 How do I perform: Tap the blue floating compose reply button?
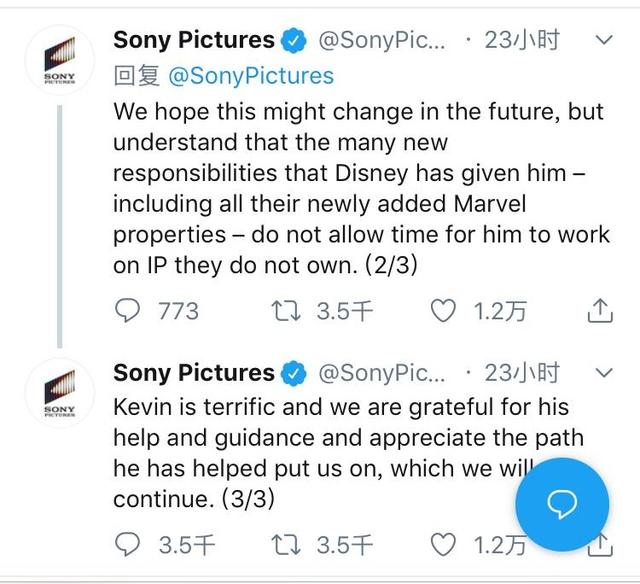pos(562,504)
